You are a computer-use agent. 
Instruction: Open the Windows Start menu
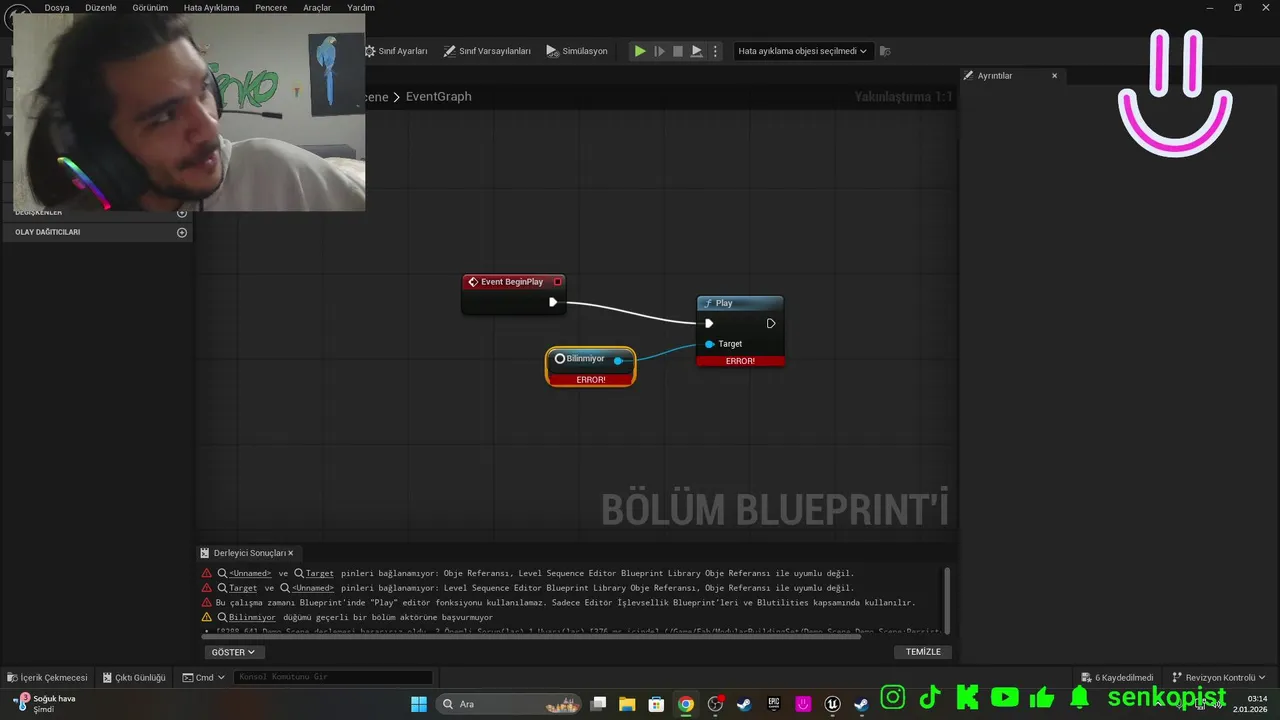[x=419, y=704]
